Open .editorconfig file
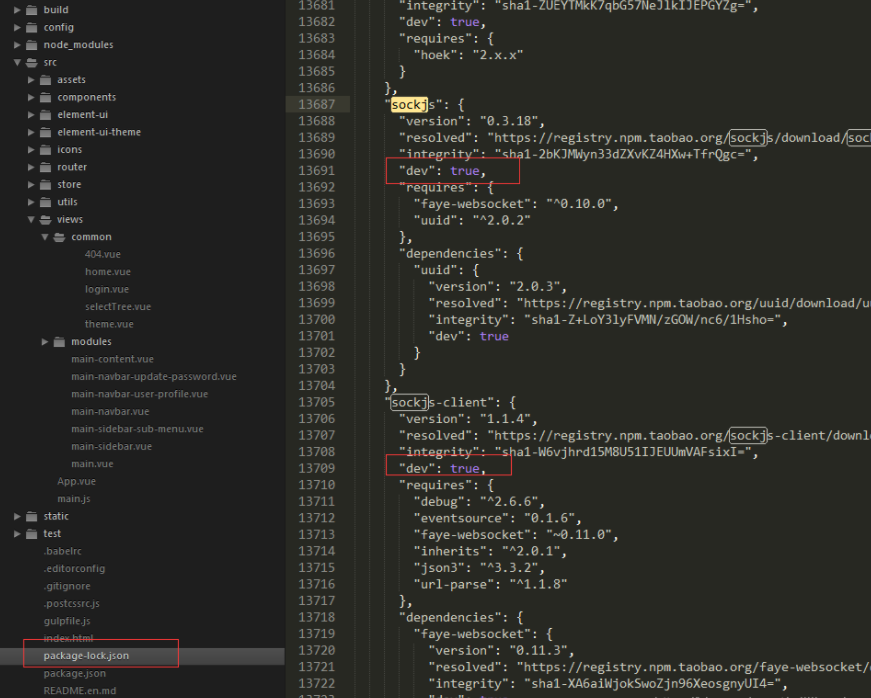Image resolution: width=871 pixels, height=698 pixels. click(74, 569)
